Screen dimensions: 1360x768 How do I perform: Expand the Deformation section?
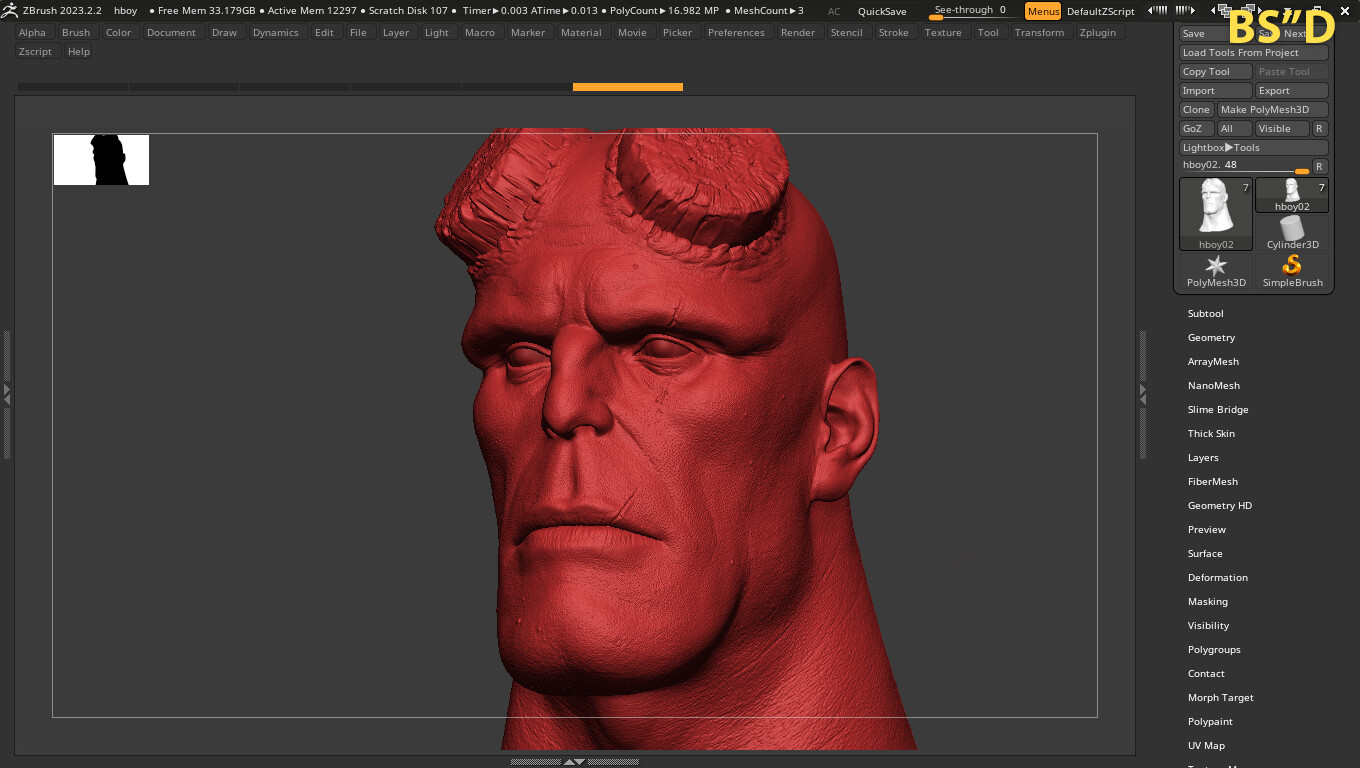(x=1217, y=578)
